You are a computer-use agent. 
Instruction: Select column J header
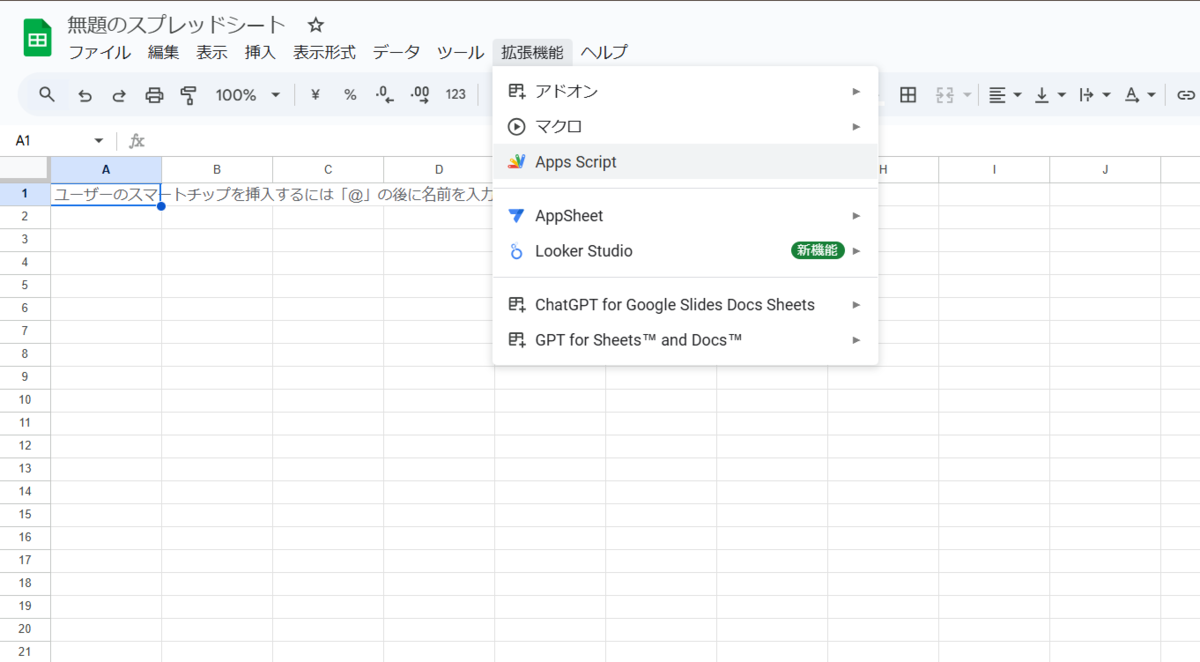[x=1105, y=169]
